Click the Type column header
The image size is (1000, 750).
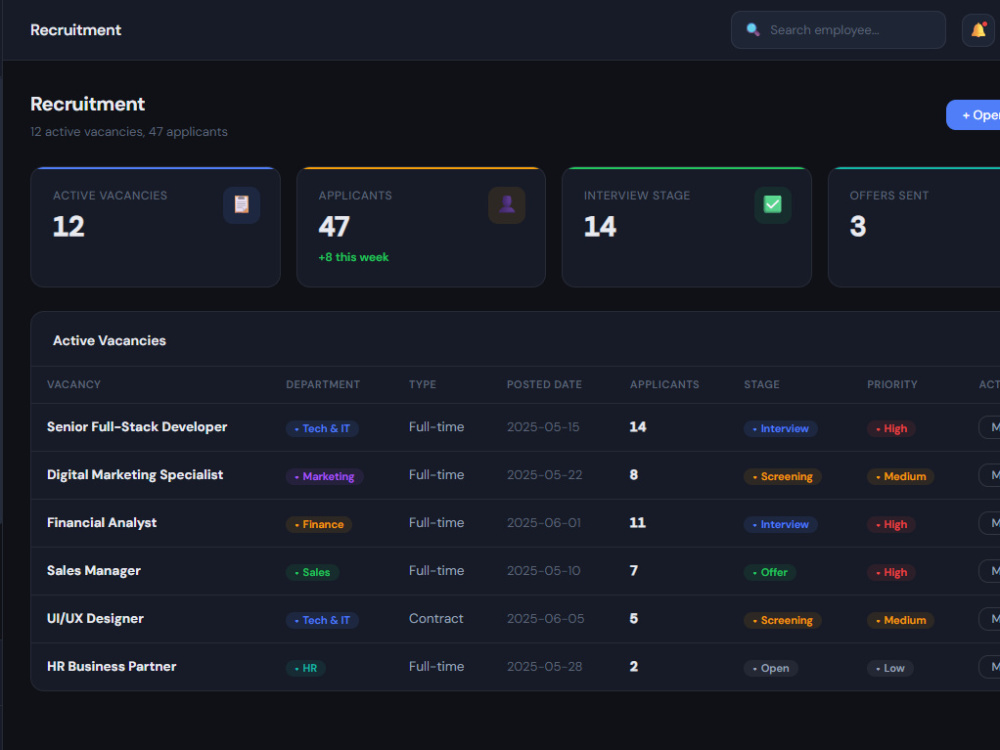pyautogui.click(x=422, y=385)
